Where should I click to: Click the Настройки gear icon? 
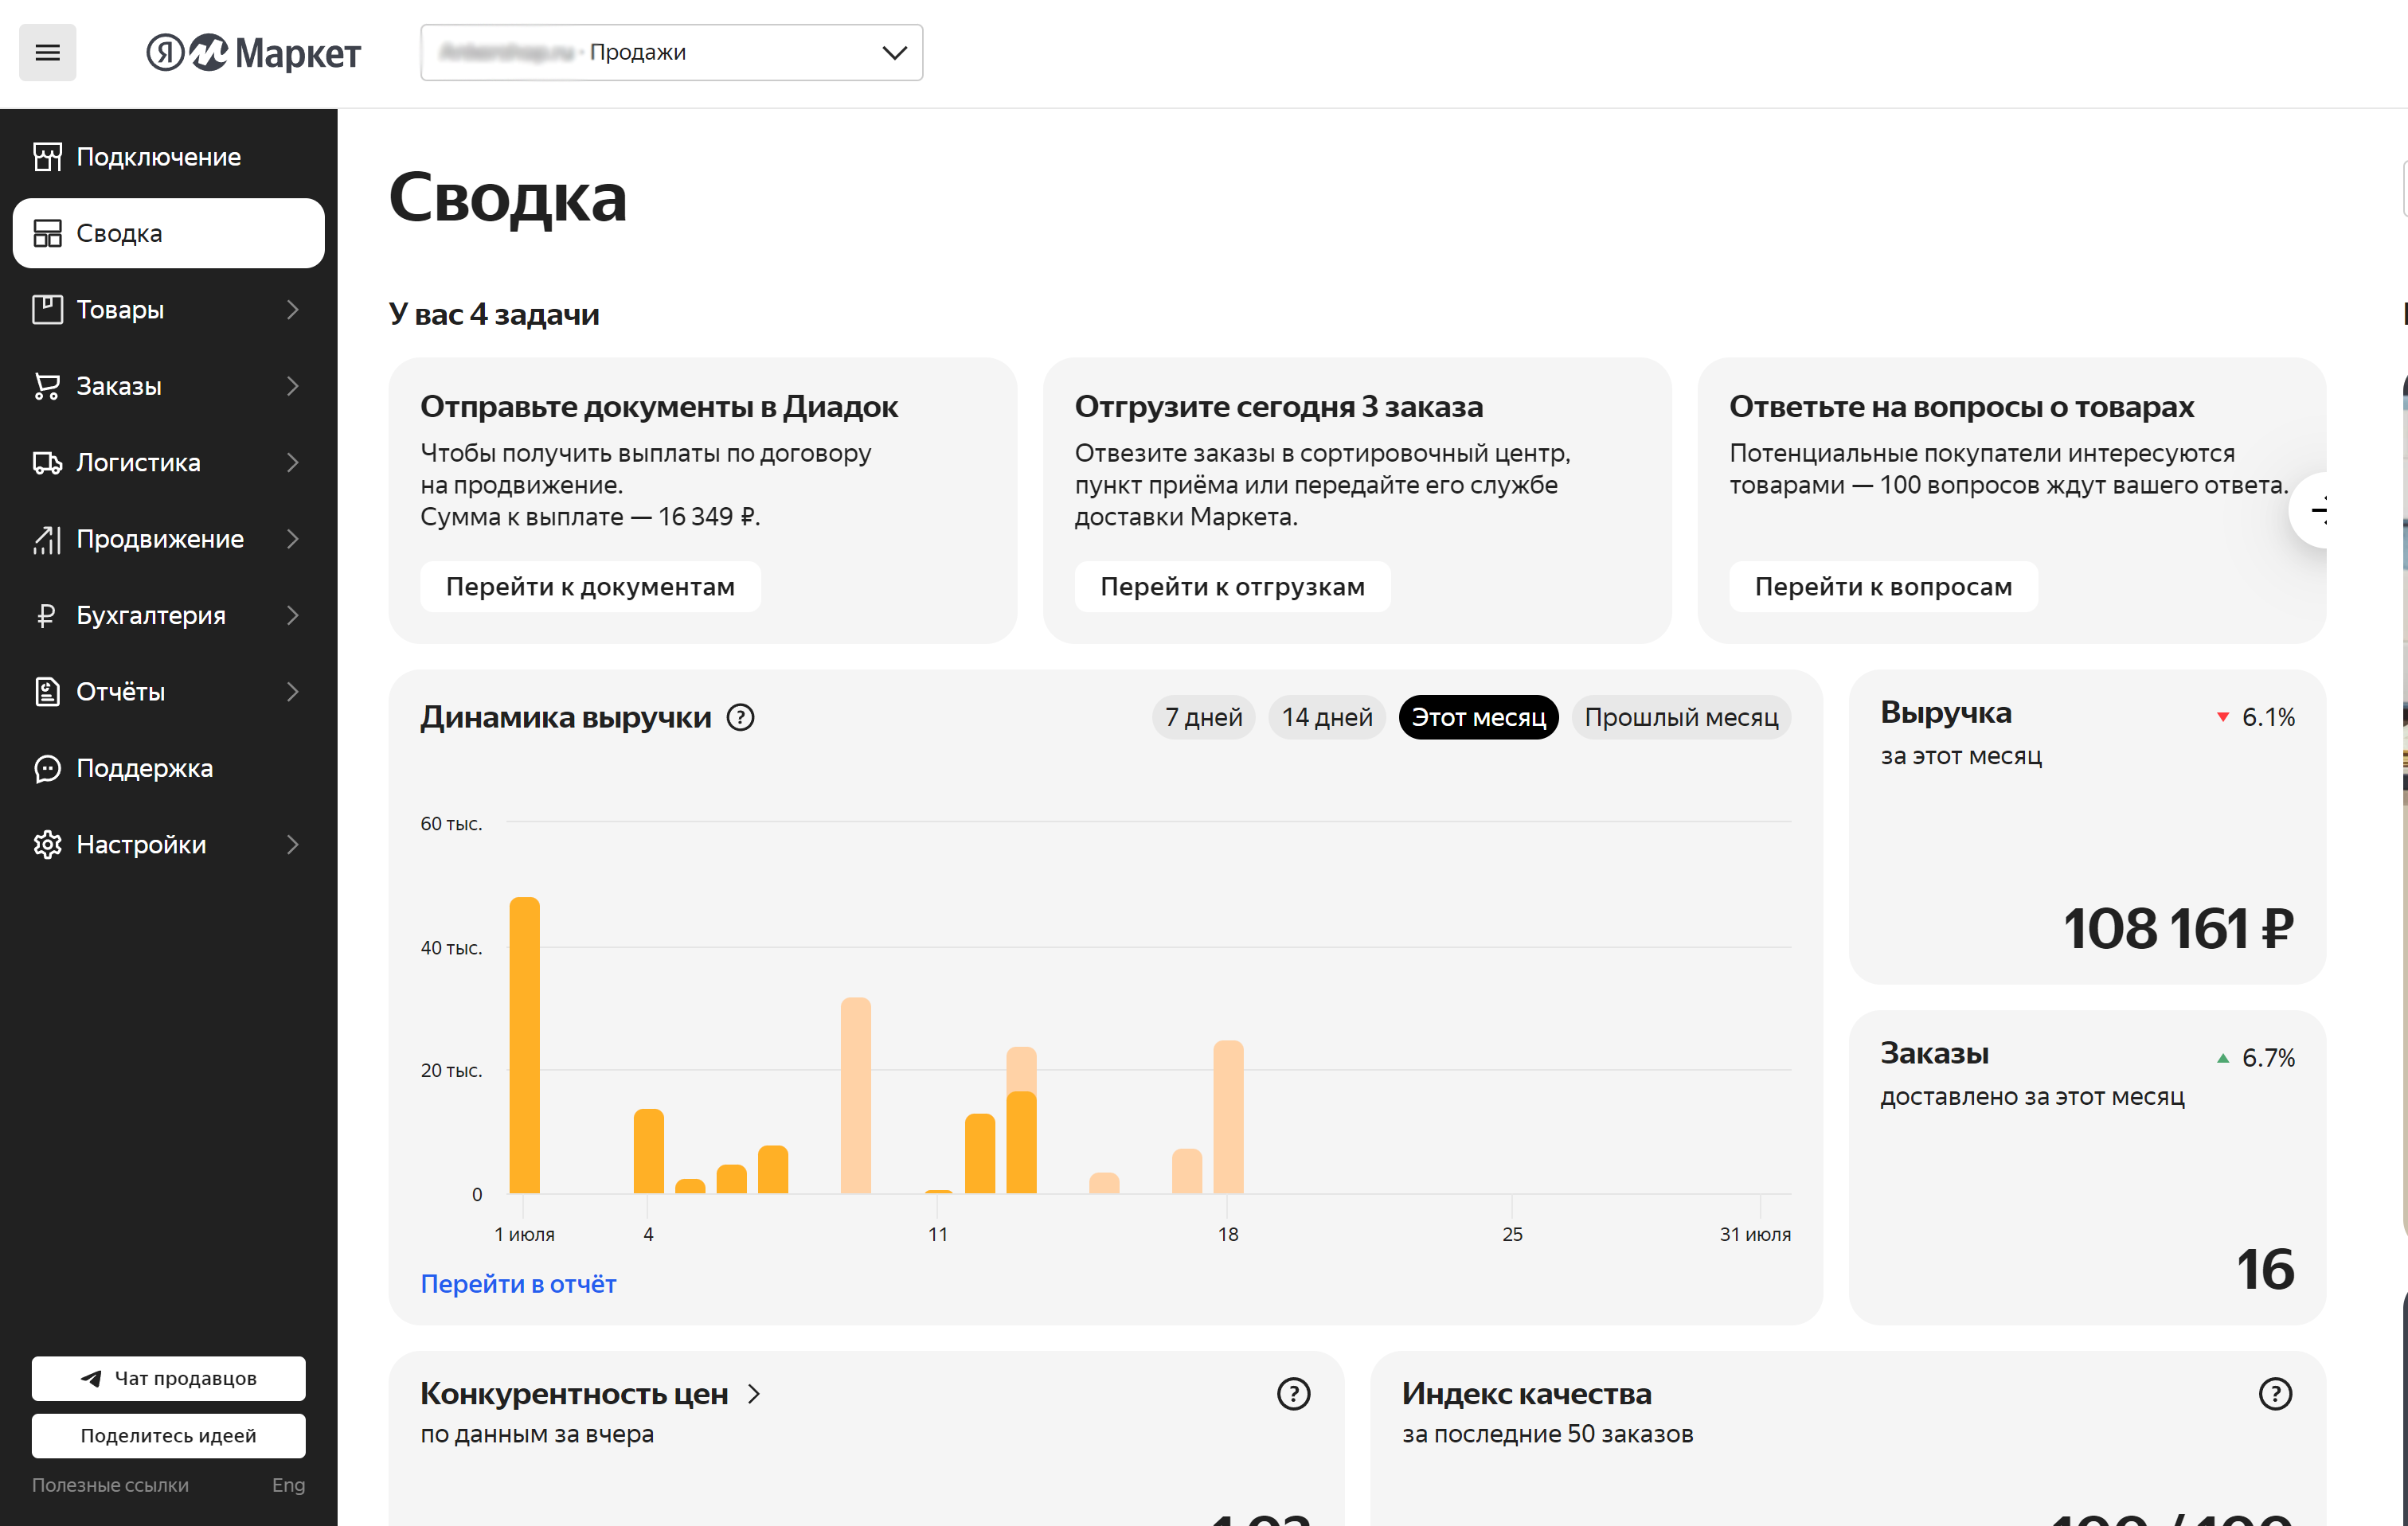(47, 845)
